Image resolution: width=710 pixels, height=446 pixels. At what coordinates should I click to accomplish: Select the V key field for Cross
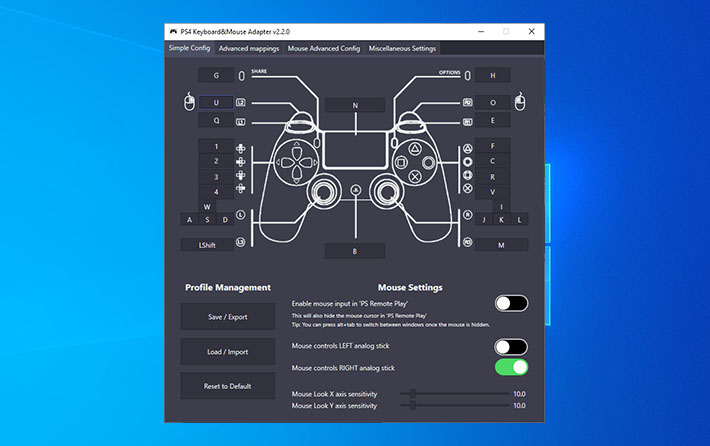pyautogui.click(x=493, y=192)
